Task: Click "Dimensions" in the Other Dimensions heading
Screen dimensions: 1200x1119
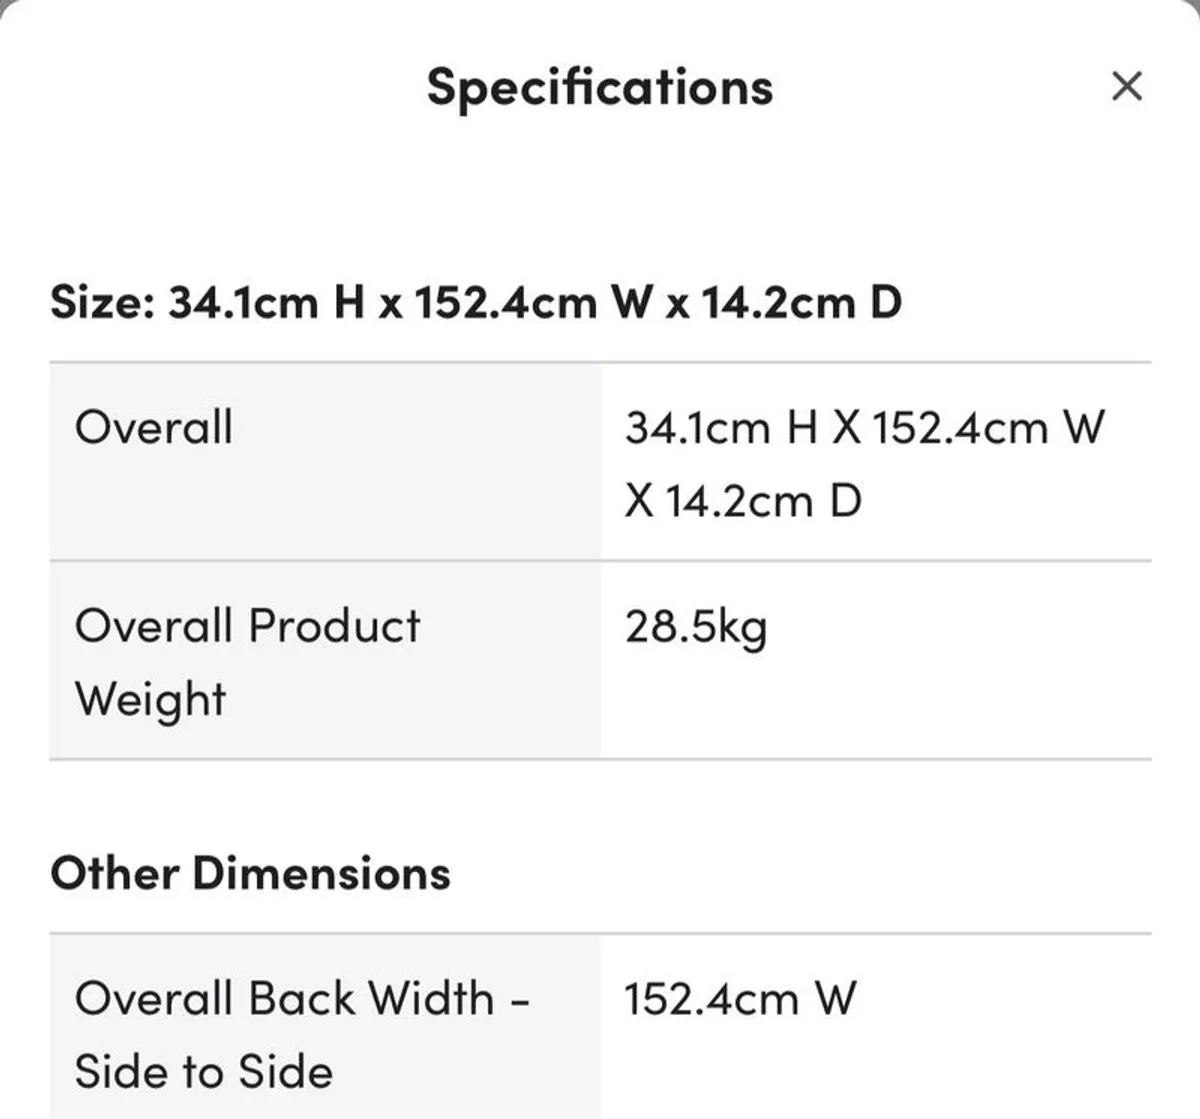Action: [x=322, y=872]
